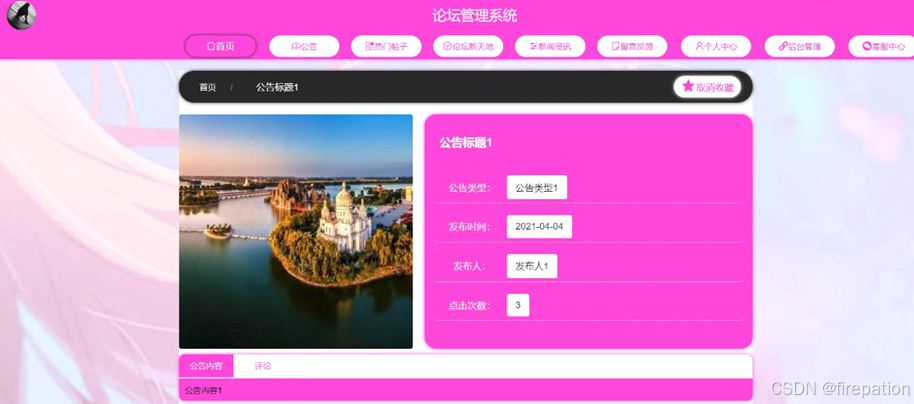This screenshot has width=914, height=404.
Task: Open the 首页 home navigation item
Action: coord(221,46)
